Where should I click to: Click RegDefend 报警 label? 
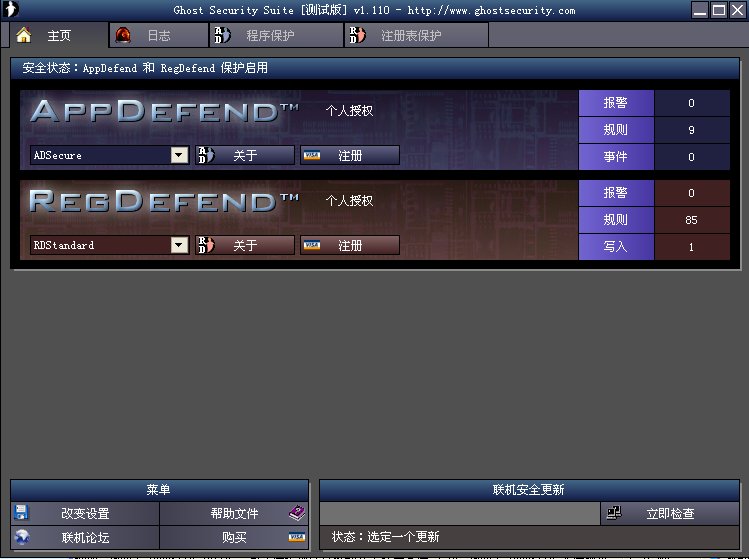point(616,193)
